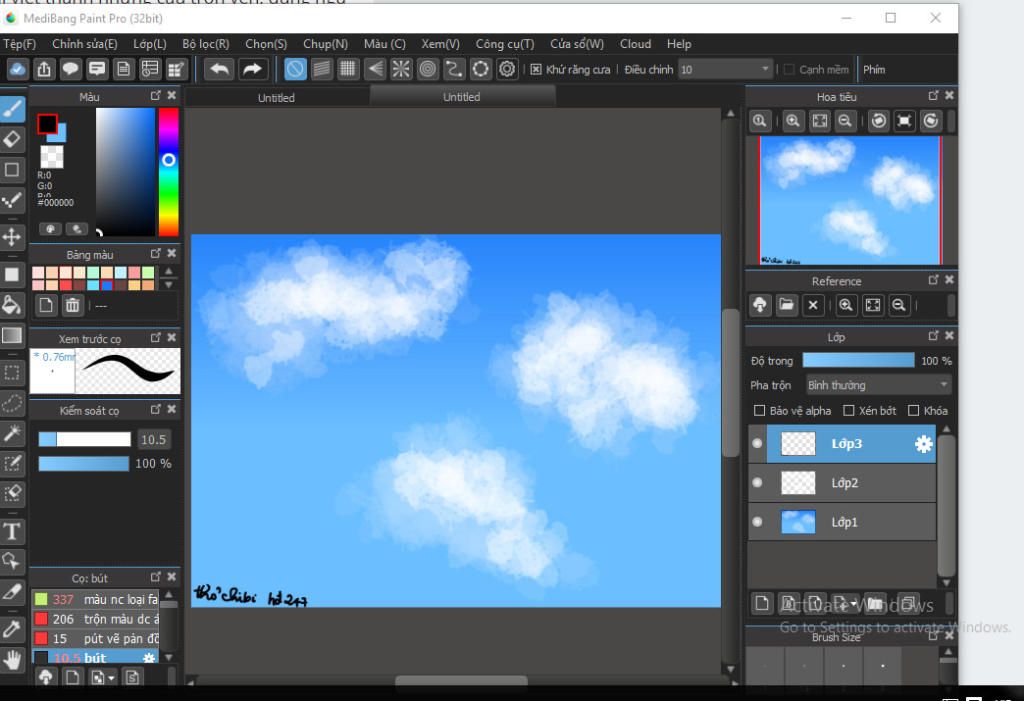Image resolution: width=1024 pixels, height=701 pixels.
Task: Undock the Kiểm soát cọ panel
Action: tap(155, 409)
